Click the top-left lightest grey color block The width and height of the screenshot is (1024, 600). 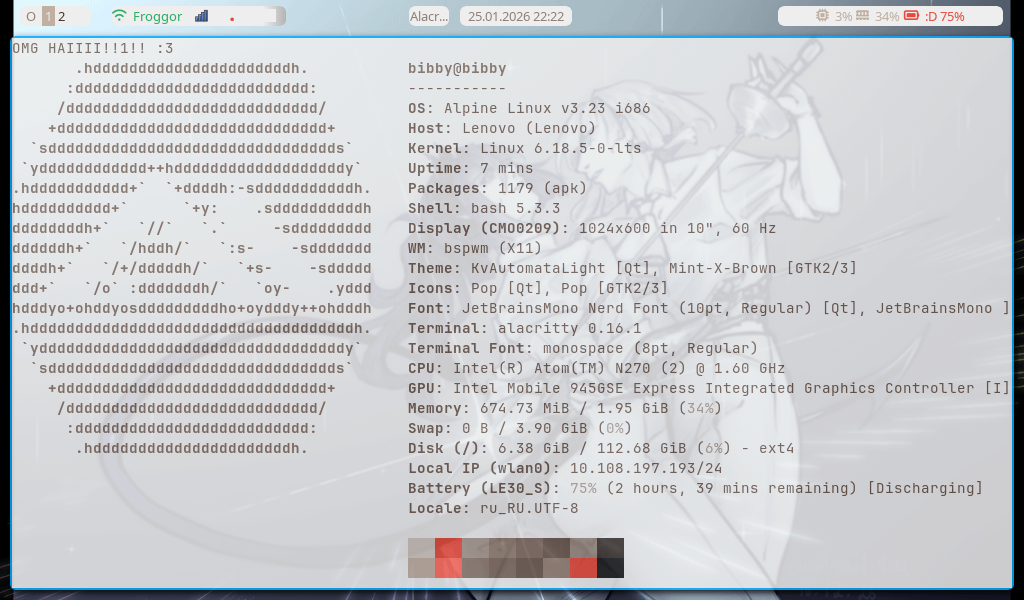coord(421,548)
